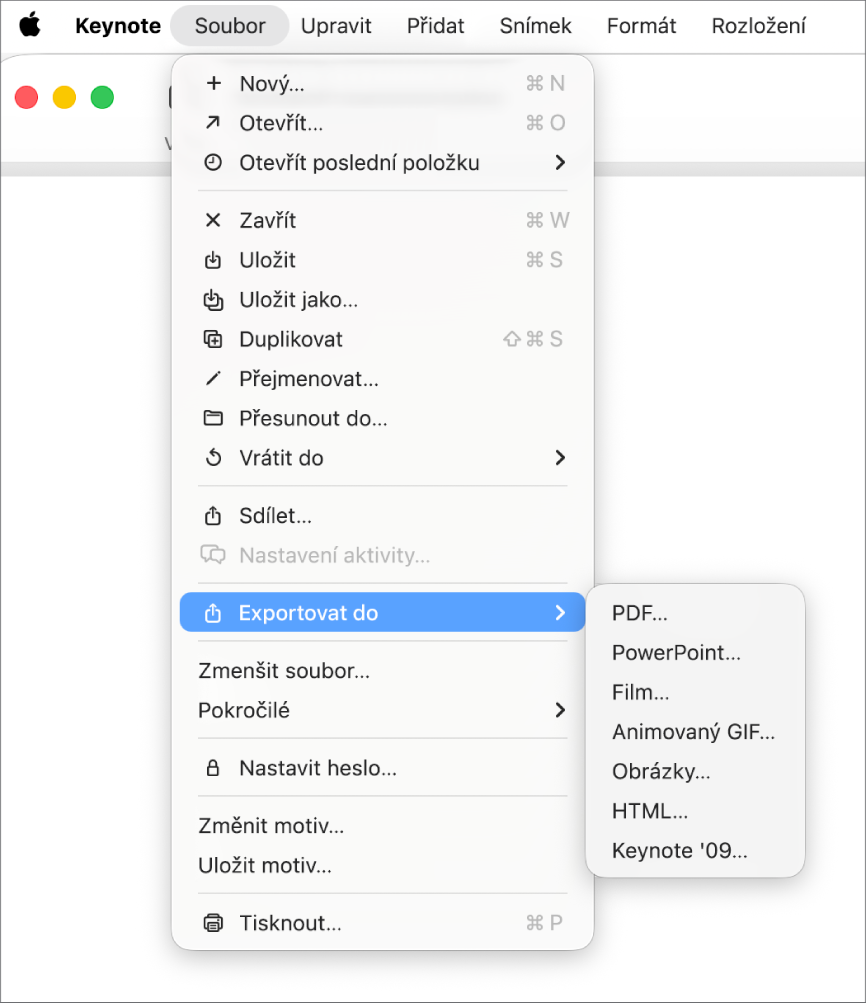Open the Formát menu

pyautogui.click(x=641, y=26)
